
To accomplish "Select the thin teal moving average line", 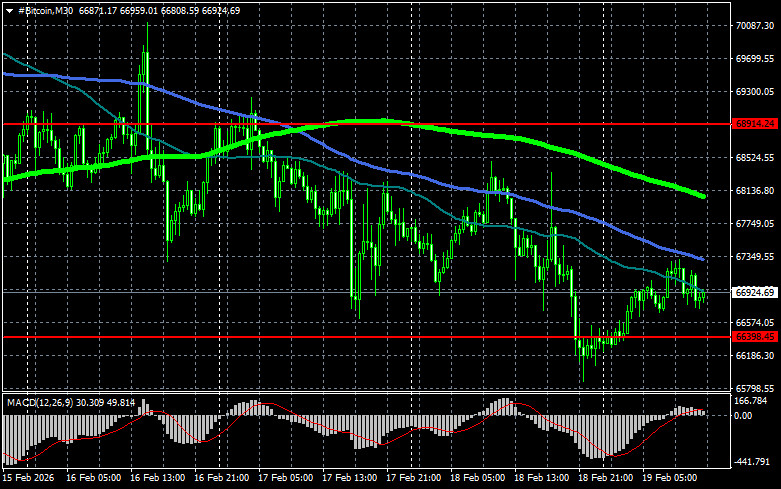I will coord(428,199).
